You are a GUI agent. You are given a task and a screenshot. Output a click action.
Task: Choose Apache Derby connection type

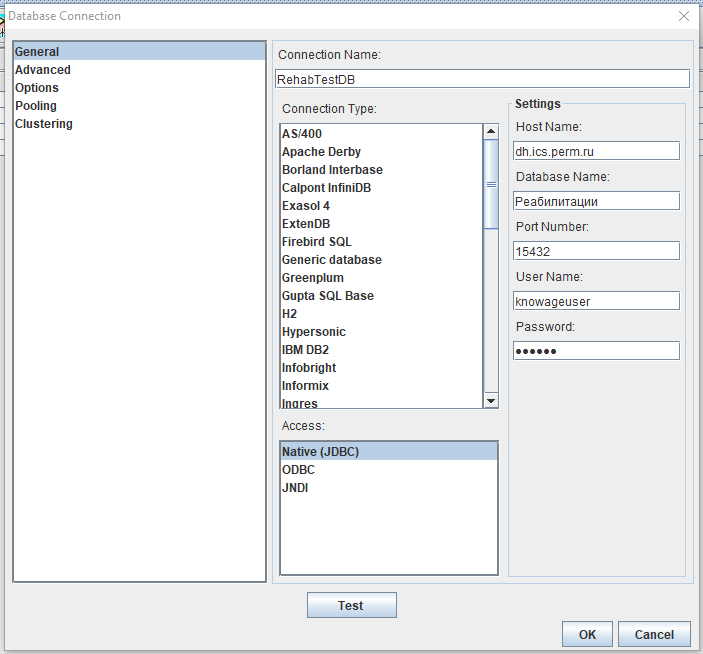click(382, 152)
